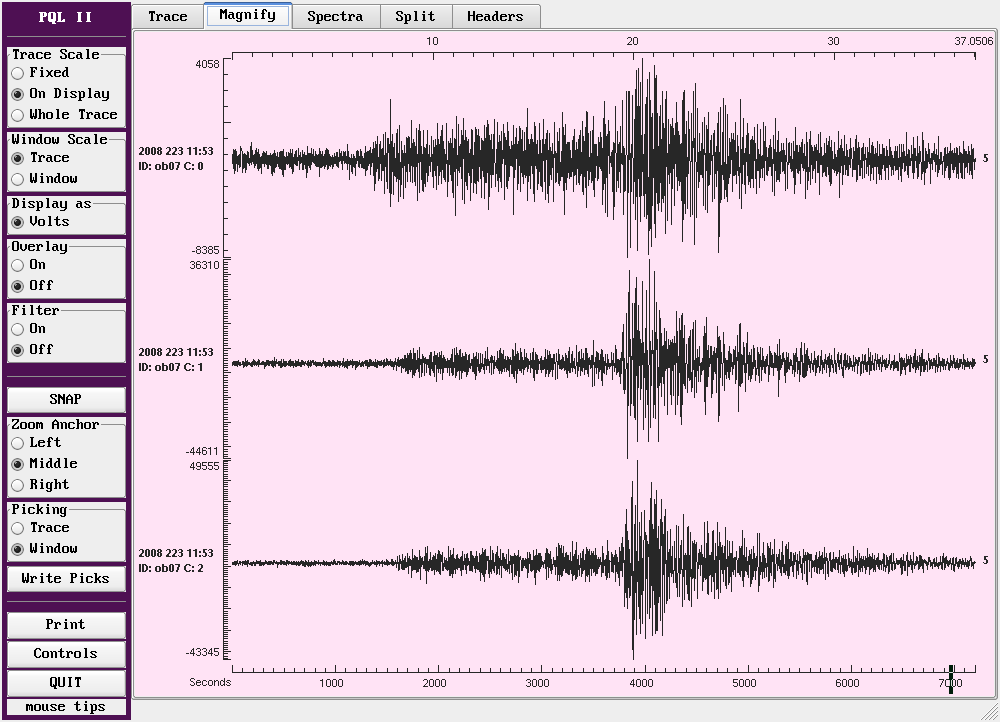Enable the Filter On option
Image resolution: width=1000 pixels, height=722 pixels.
pos(18,329)
